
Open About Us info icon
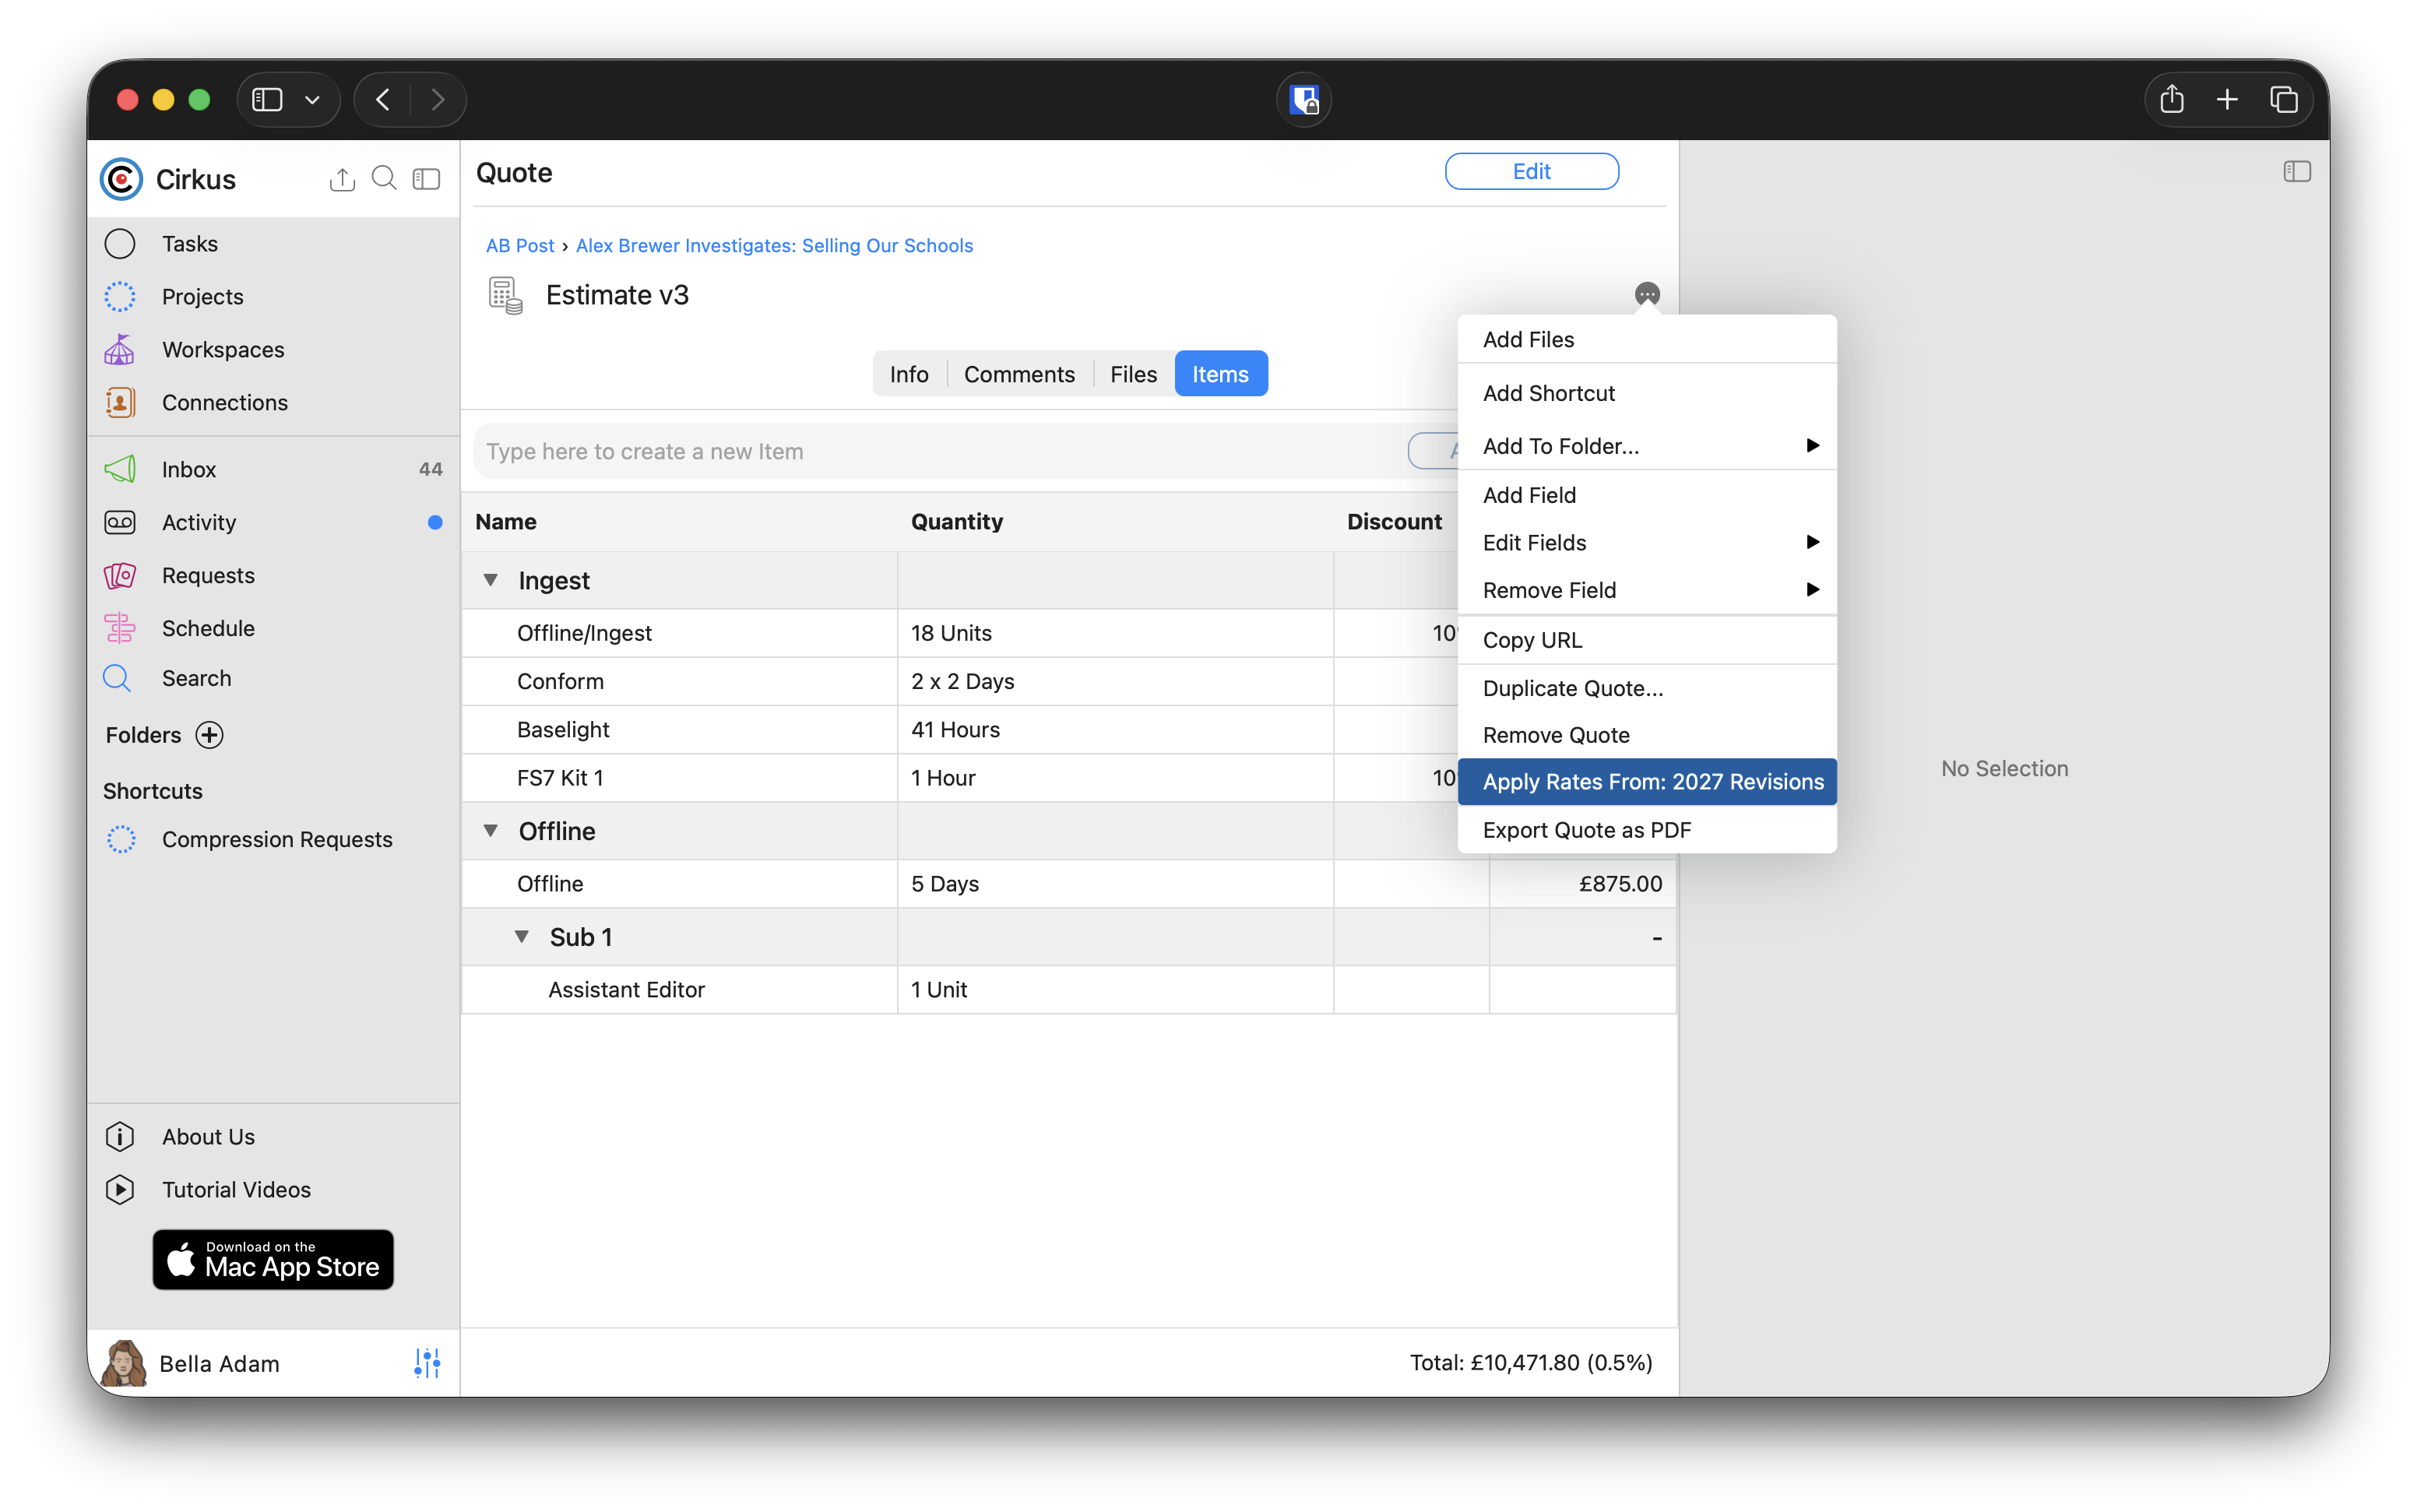coord(120,1137)
